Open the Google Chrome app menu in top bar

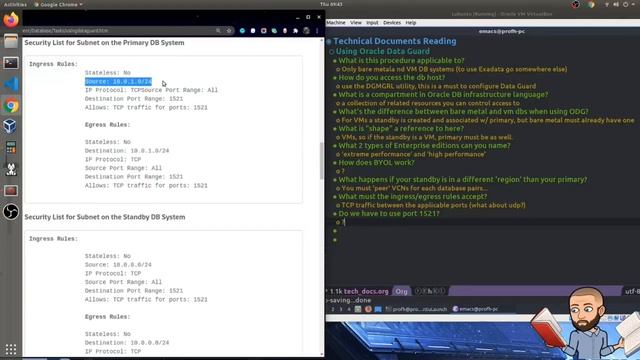pyautogui.click(x=58, y=4)
